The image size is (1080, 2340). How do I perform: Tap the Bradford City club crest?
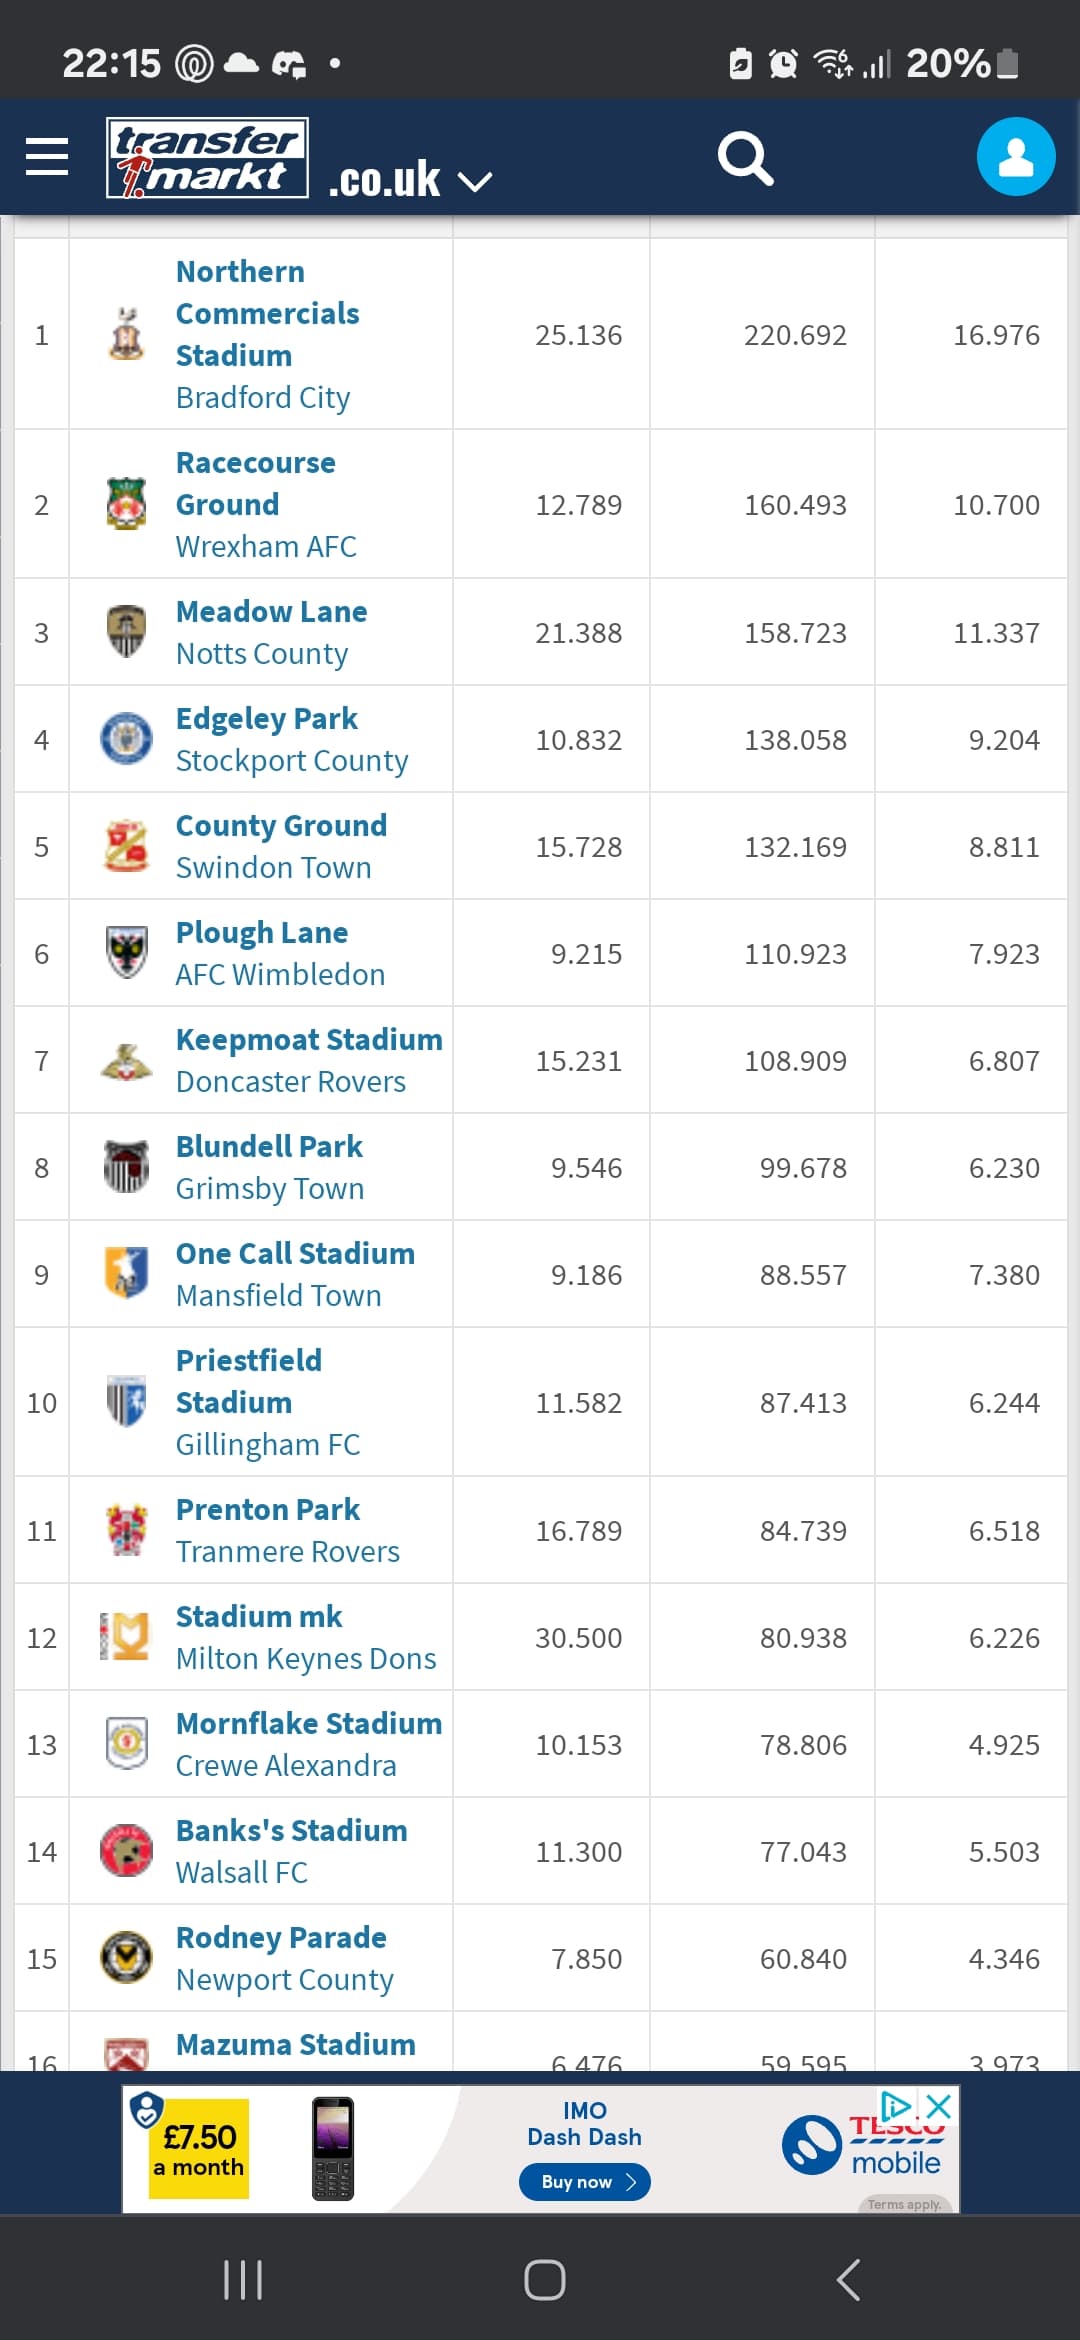[126, 334]
